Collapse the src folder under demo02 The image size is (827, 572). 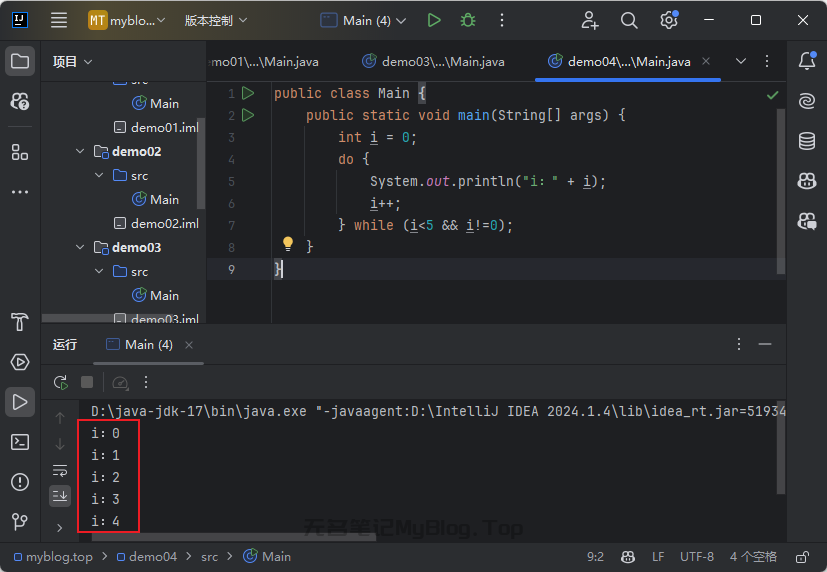pos(99,175)
